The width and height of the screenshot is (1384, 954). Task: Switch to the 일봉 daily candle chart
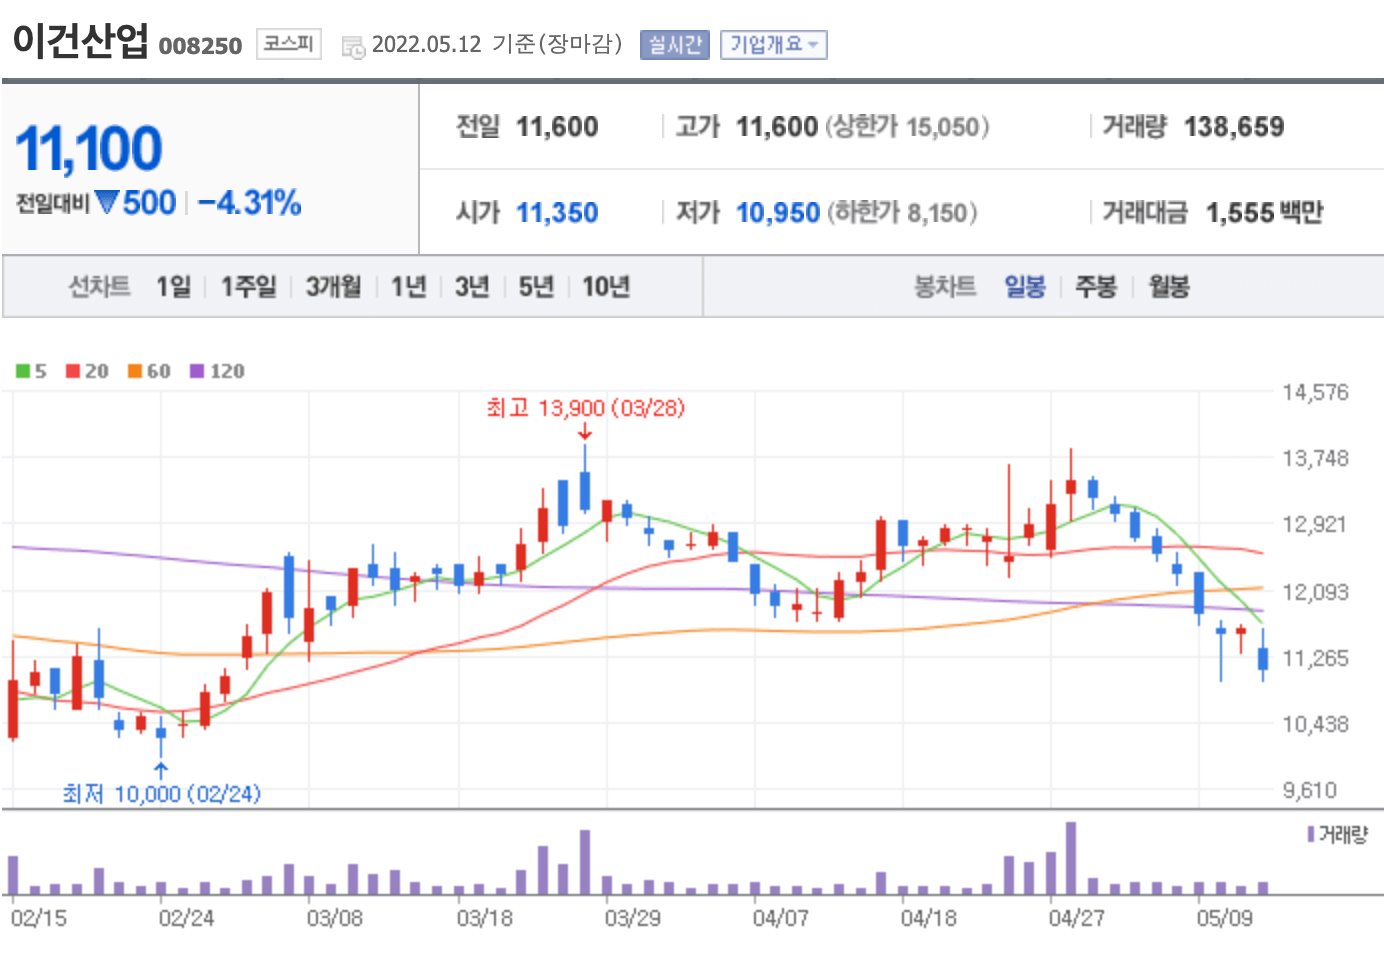[1025, 287]
